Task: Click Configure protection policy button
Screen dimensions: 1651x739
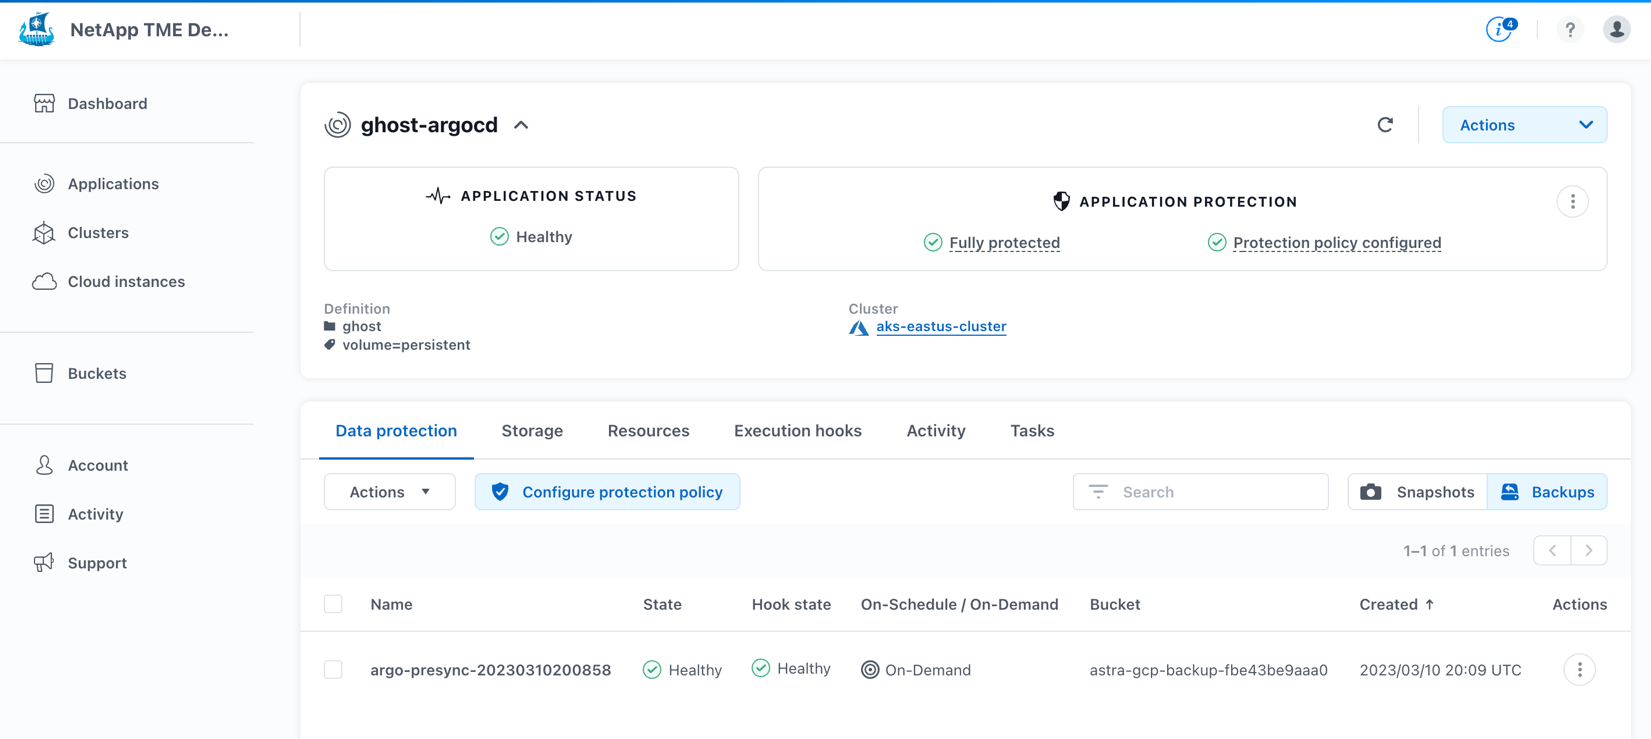Action: point(607,492)
